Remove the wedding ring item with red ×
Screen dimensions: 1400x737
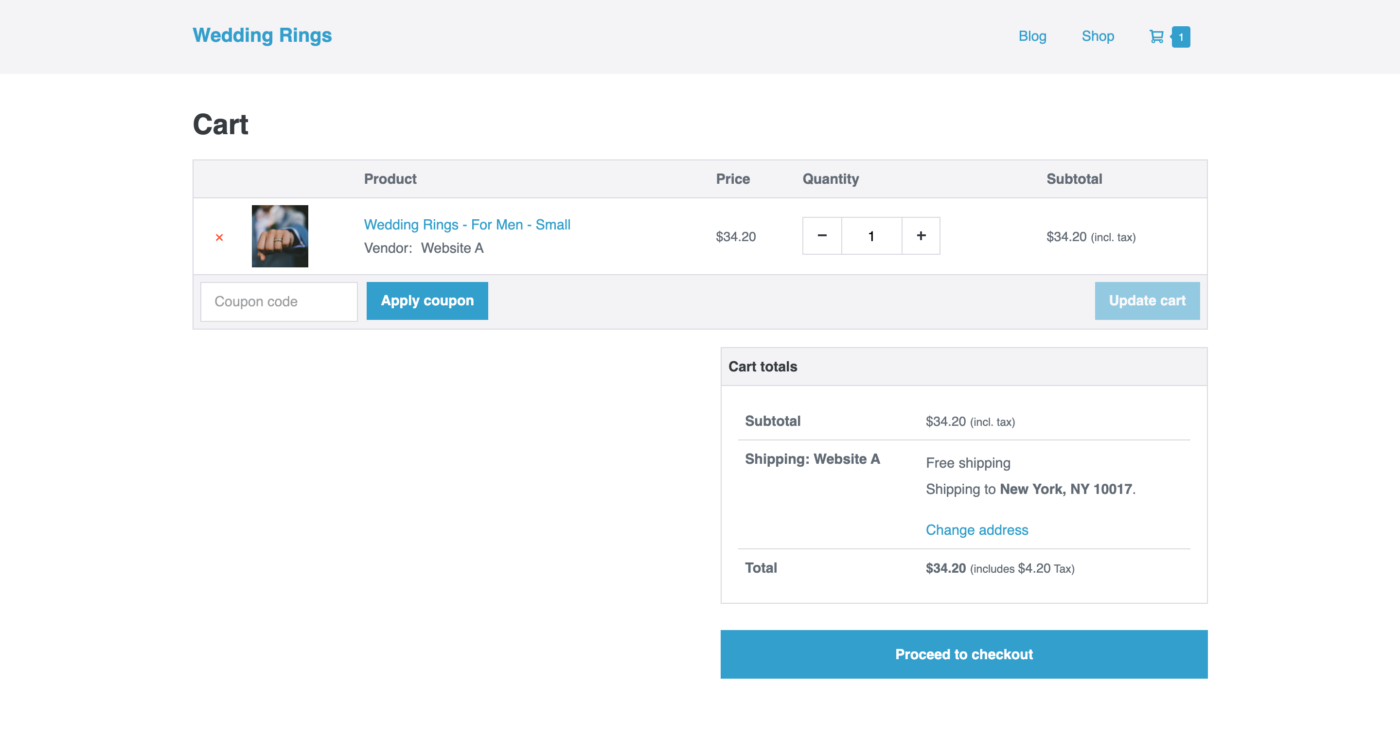click(x=219, y=237)
